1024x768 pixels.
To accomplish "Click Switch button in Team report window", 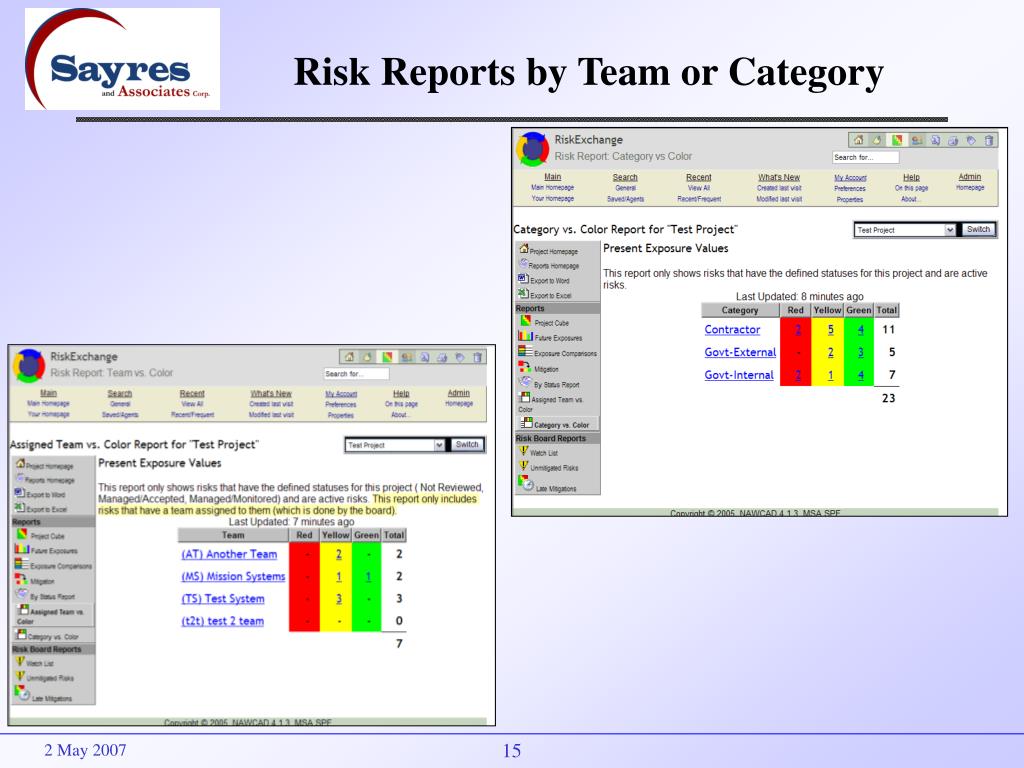I will 467,445.
